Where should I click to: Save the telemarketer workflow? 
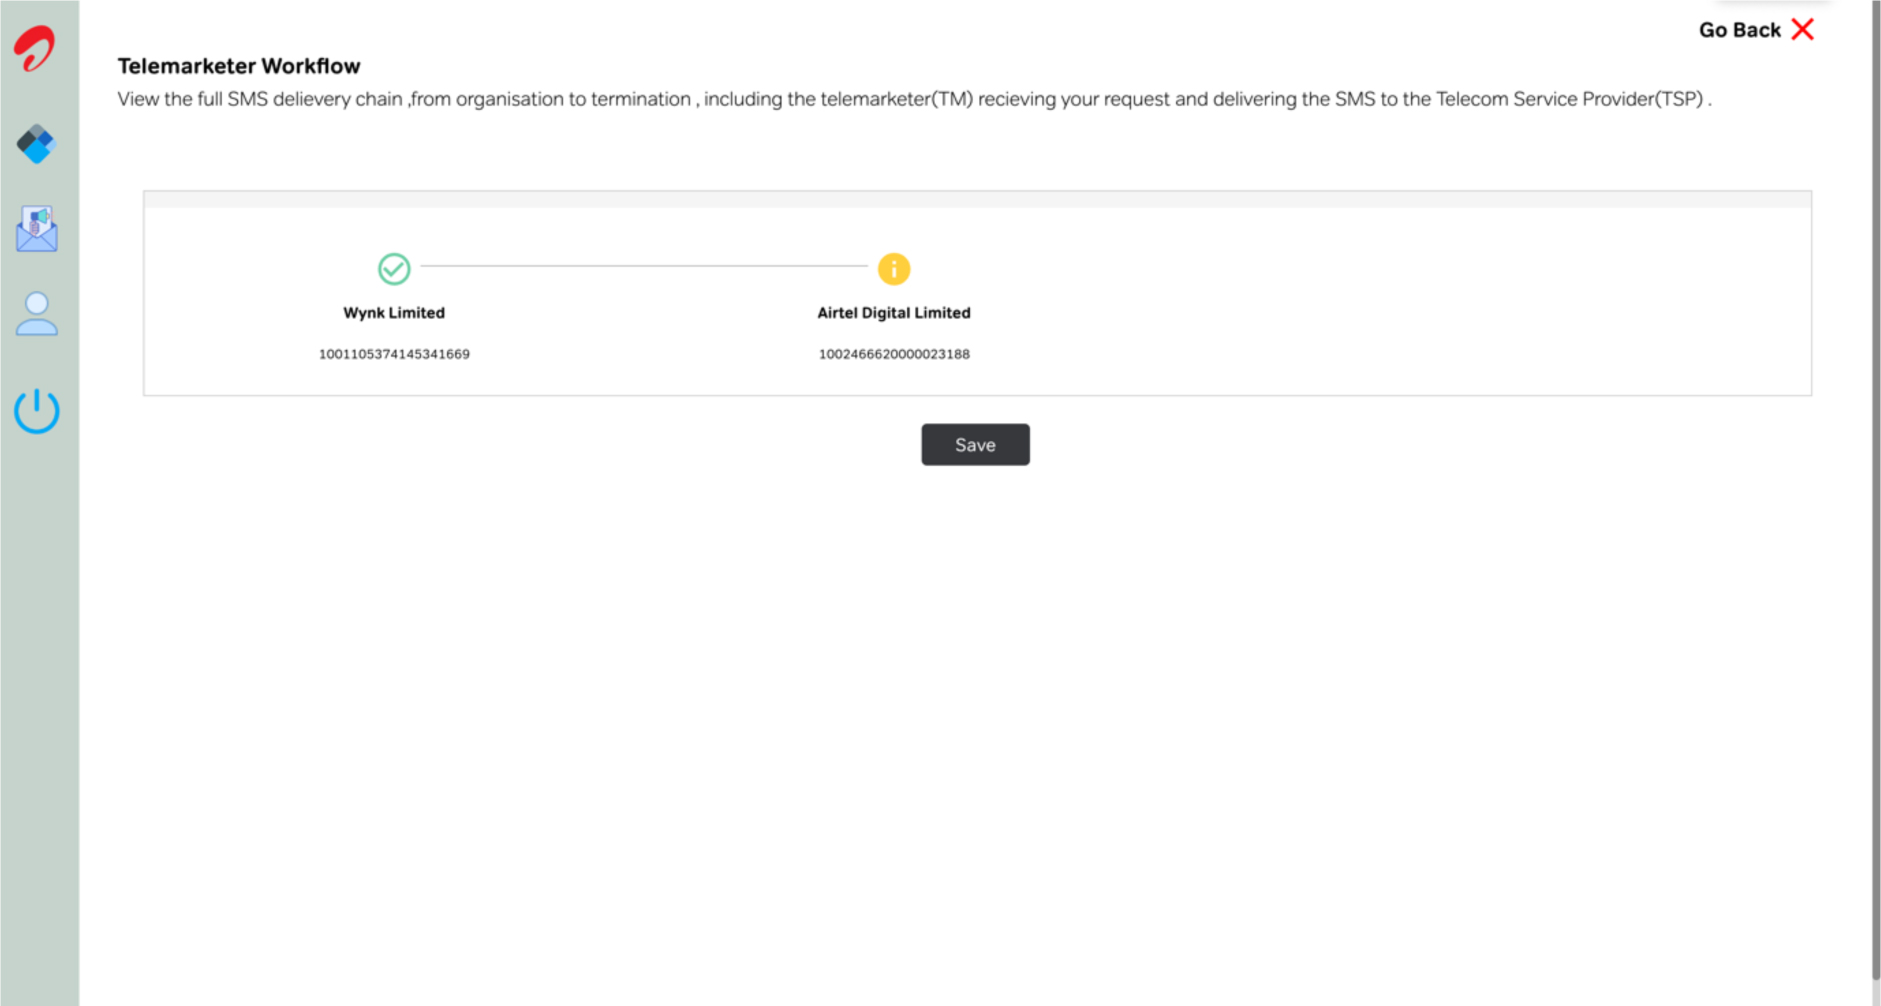click(x=975, y=444)
